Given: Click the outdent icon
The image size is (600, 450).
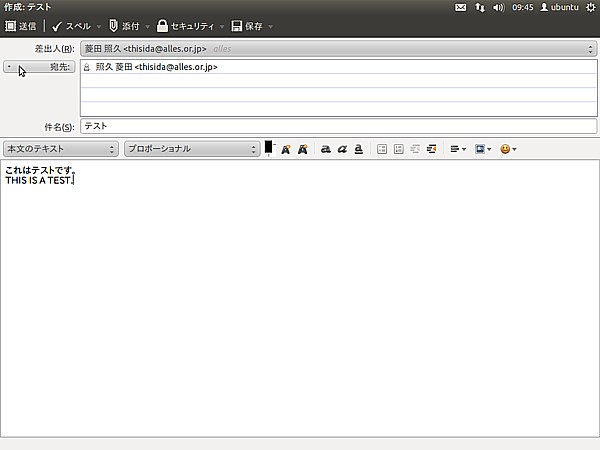Looking at the screenshot, I should [415, 149].
